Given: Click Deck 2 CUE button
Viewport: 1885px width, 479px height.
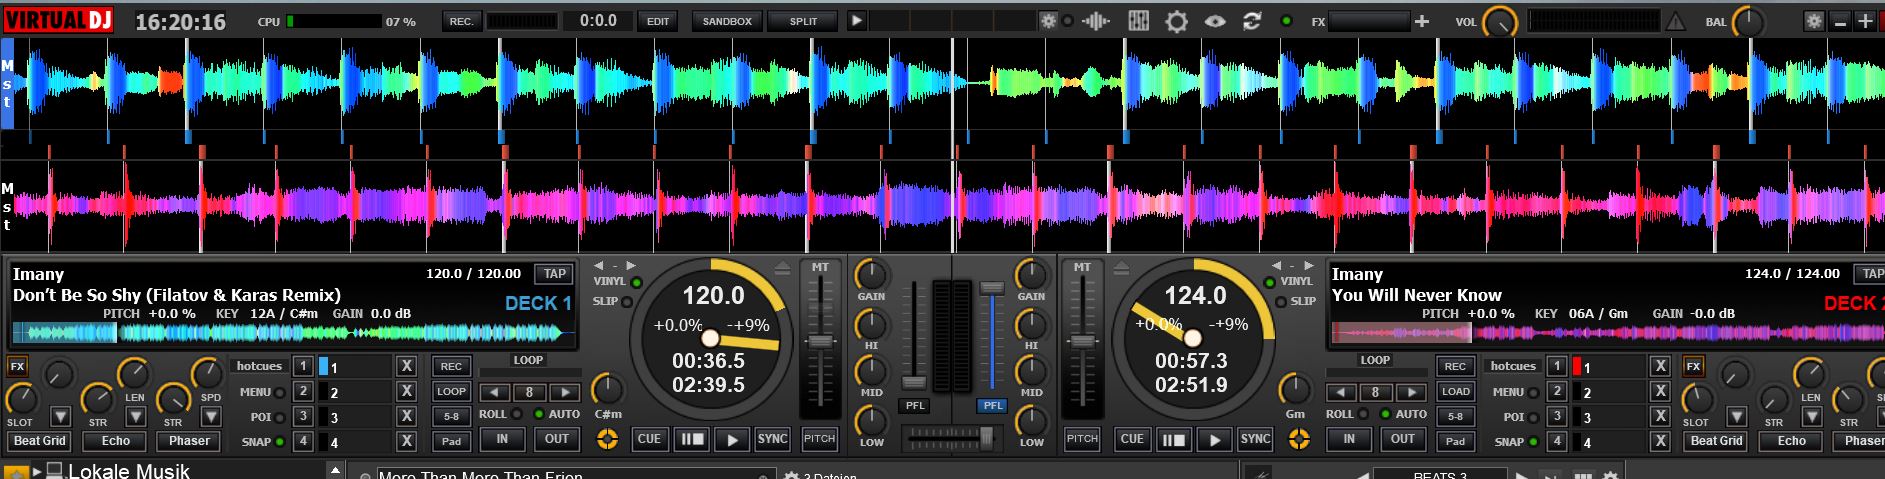Looking at the screenshot, I should point(1132,439).
